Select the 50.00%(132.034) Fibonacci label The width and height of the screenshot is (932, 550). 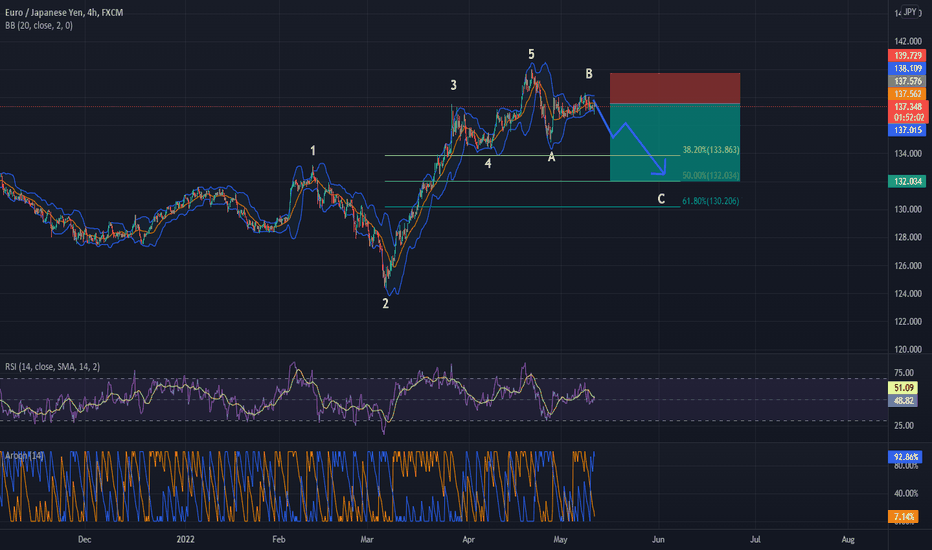tap(711, 175)
